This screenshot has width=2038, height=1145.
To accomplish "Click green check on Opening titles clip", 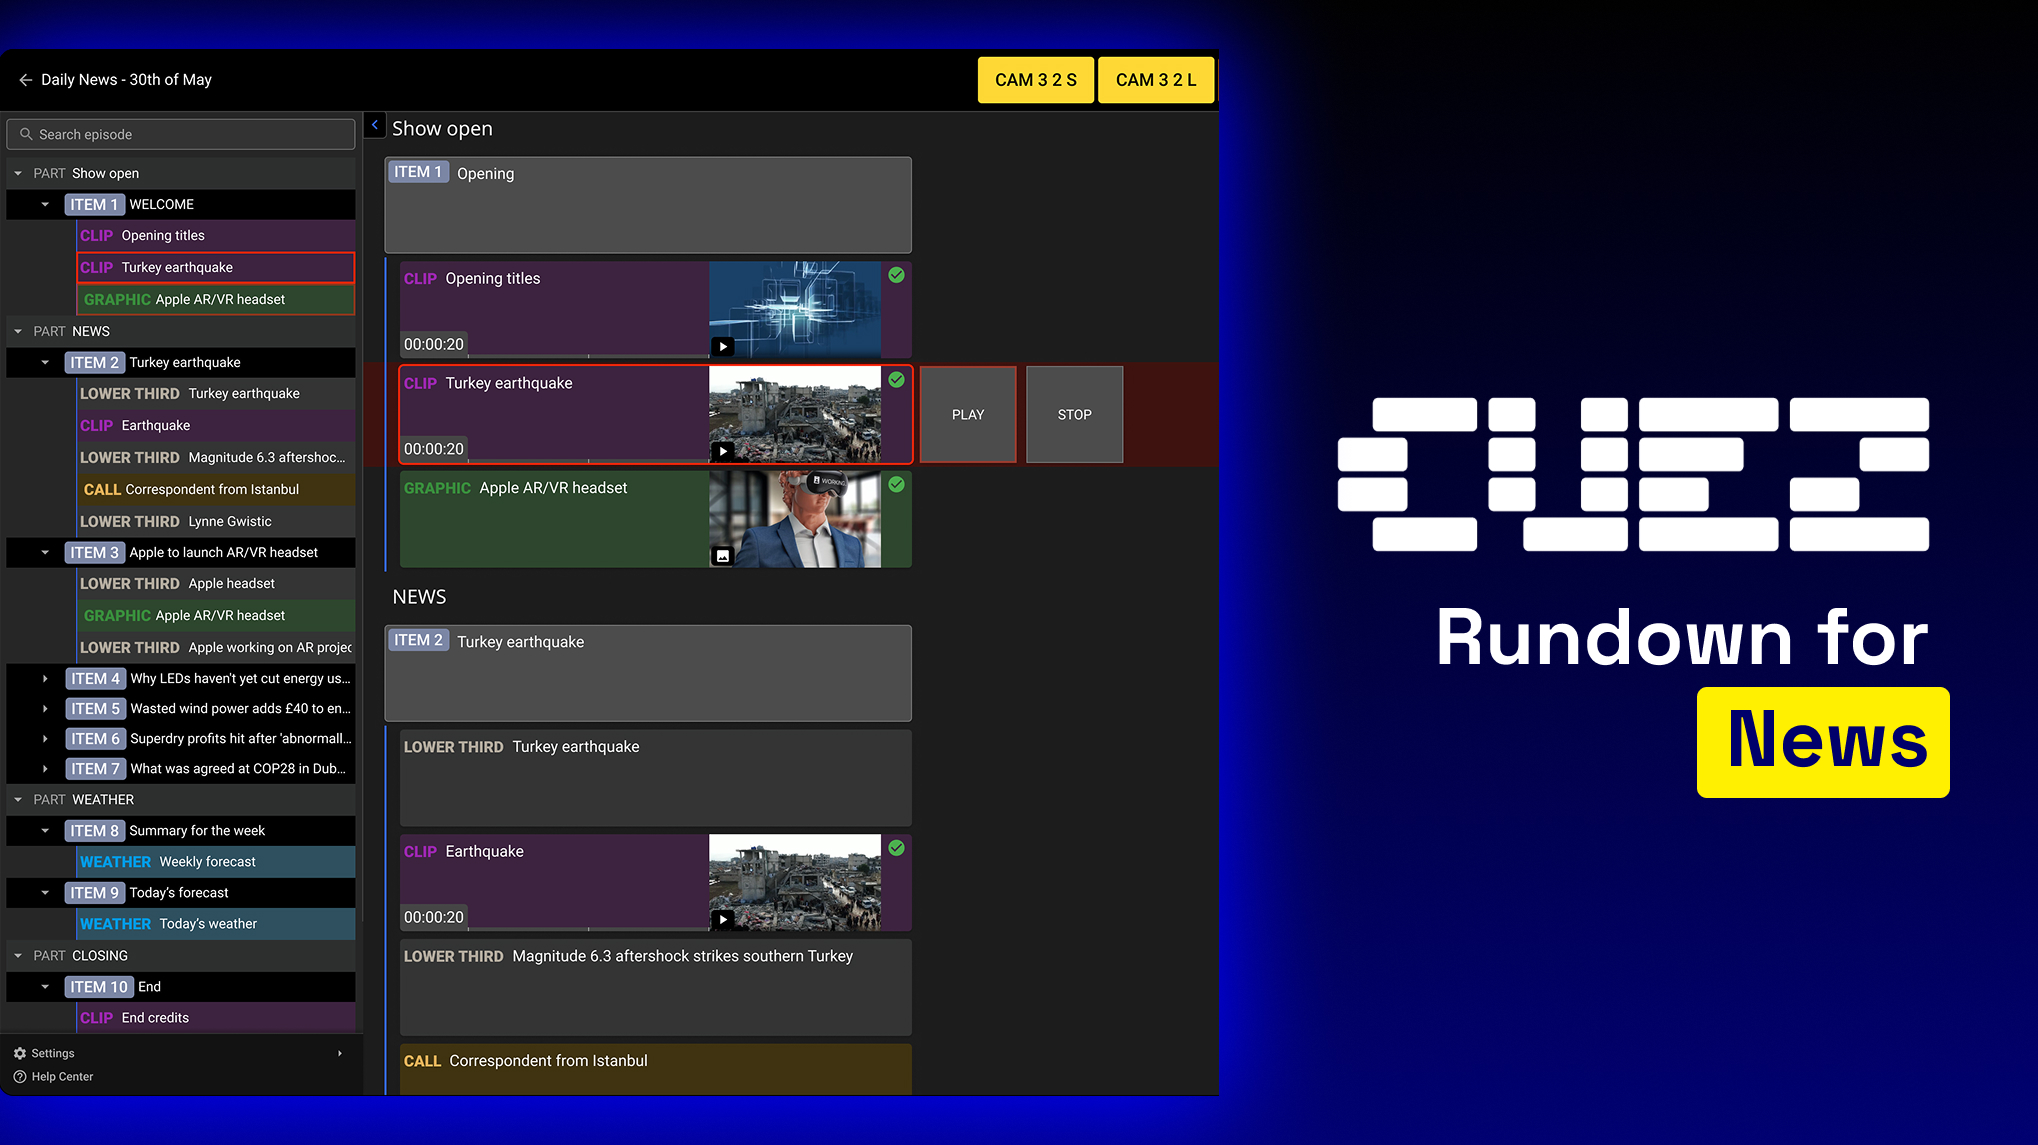I will point(897,275).
